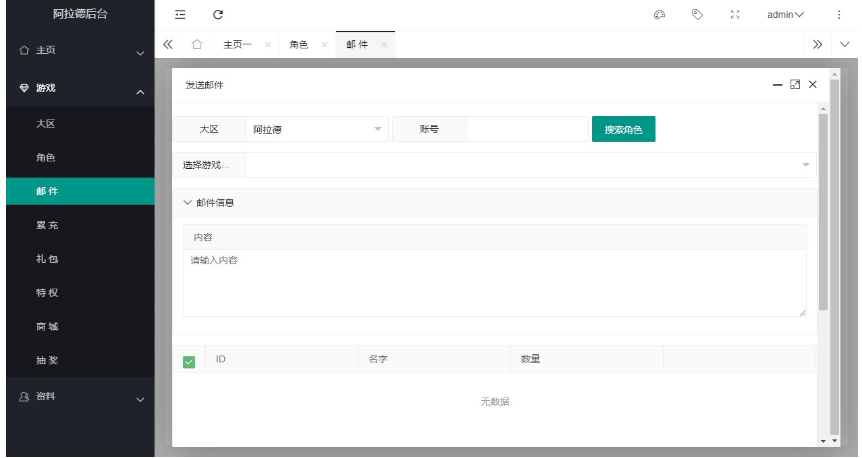
Task: Click the tag note icon in header
Action: [697, 14]
